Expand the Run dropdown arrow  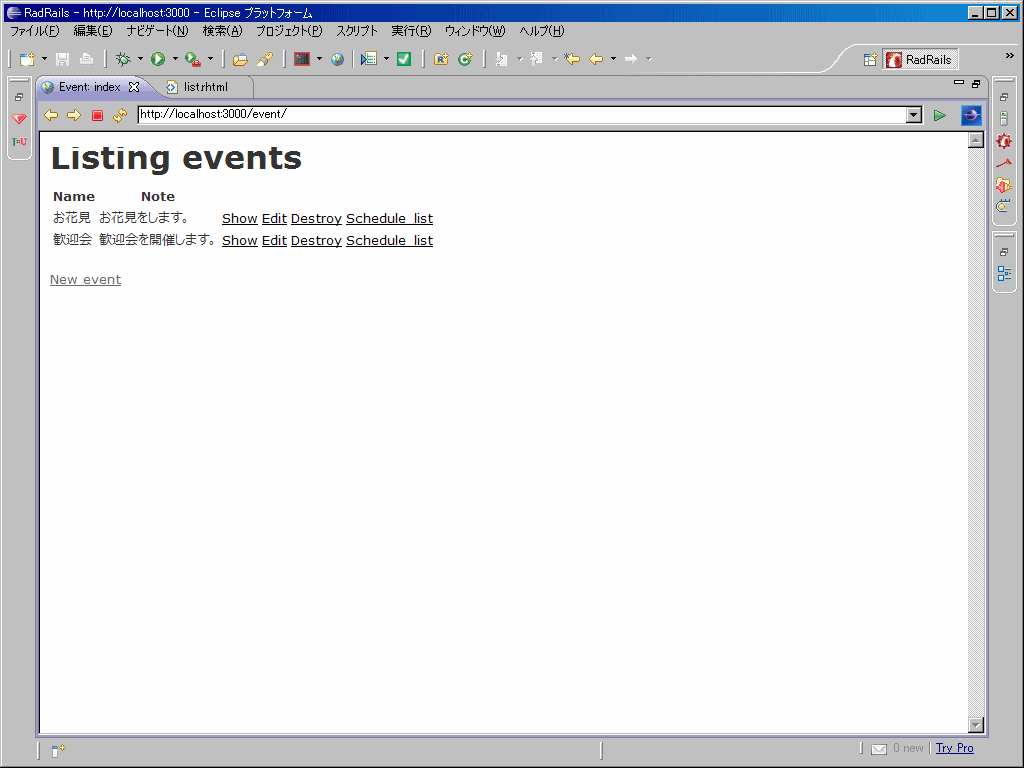click(175, 59)
